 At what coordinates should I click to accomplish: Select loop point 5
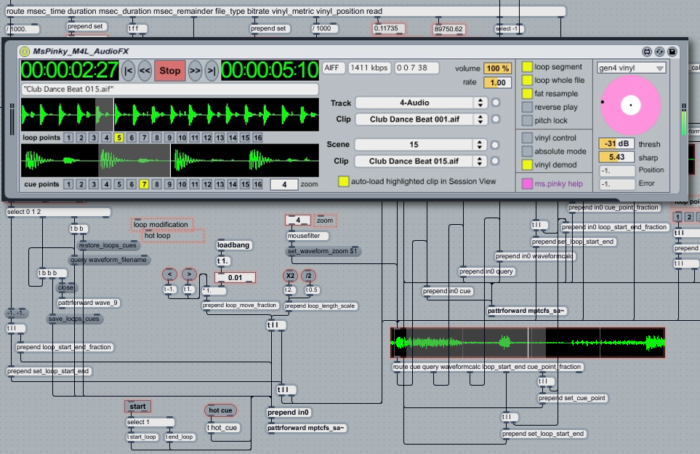click(x=119, y=137)
